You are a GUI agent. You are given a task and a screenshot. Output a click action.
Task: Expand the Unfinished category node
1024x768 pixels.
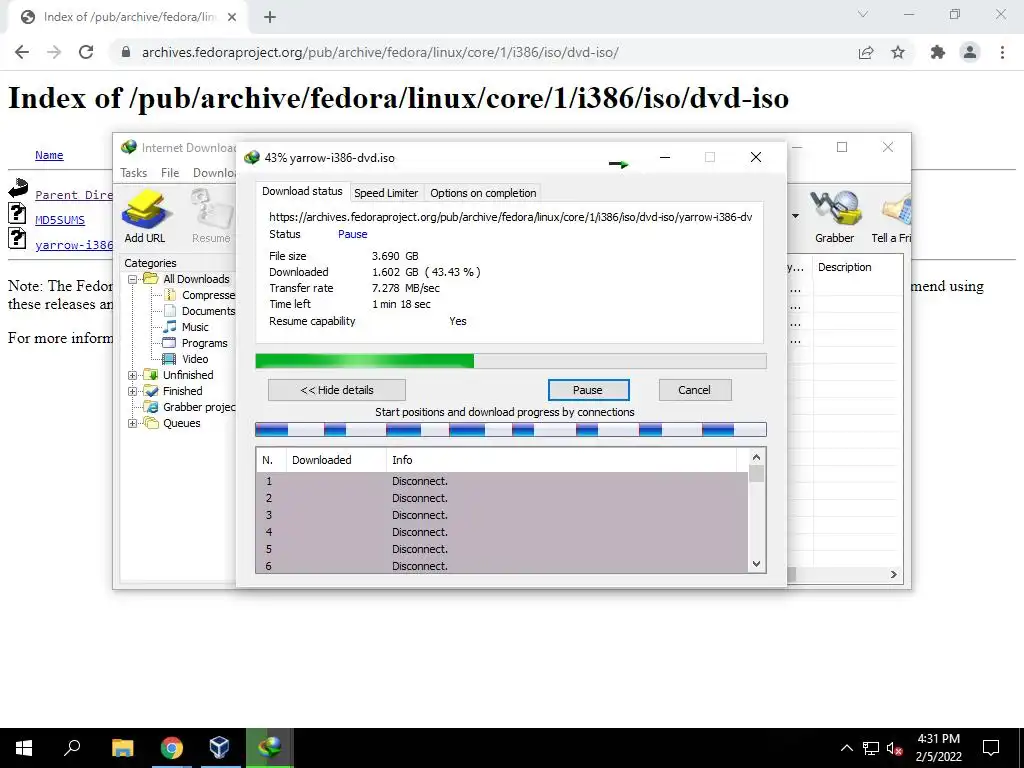(132, 375)
